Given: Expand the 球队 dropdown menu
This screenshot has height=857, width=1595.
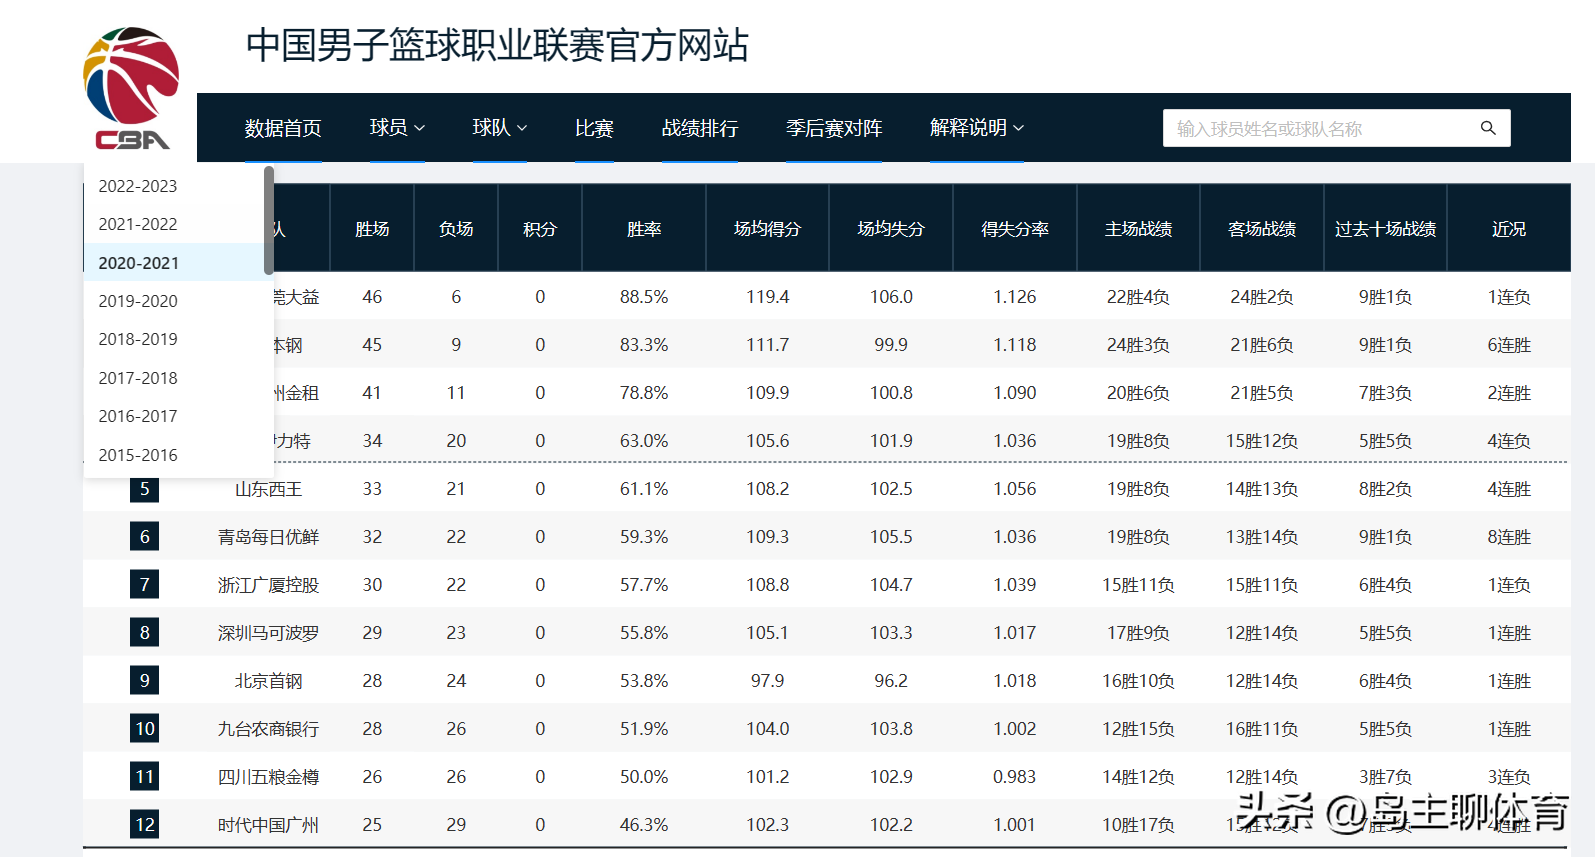Looking at the screenshot, I should pos(500,128).
